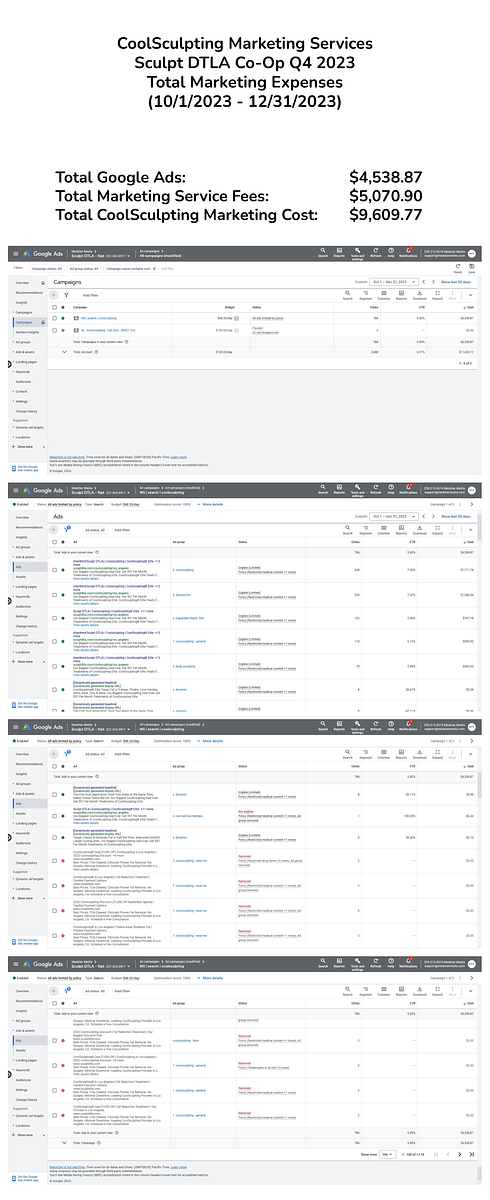Select all rows using the Campaigns table header checkbox

pos(54,306)
